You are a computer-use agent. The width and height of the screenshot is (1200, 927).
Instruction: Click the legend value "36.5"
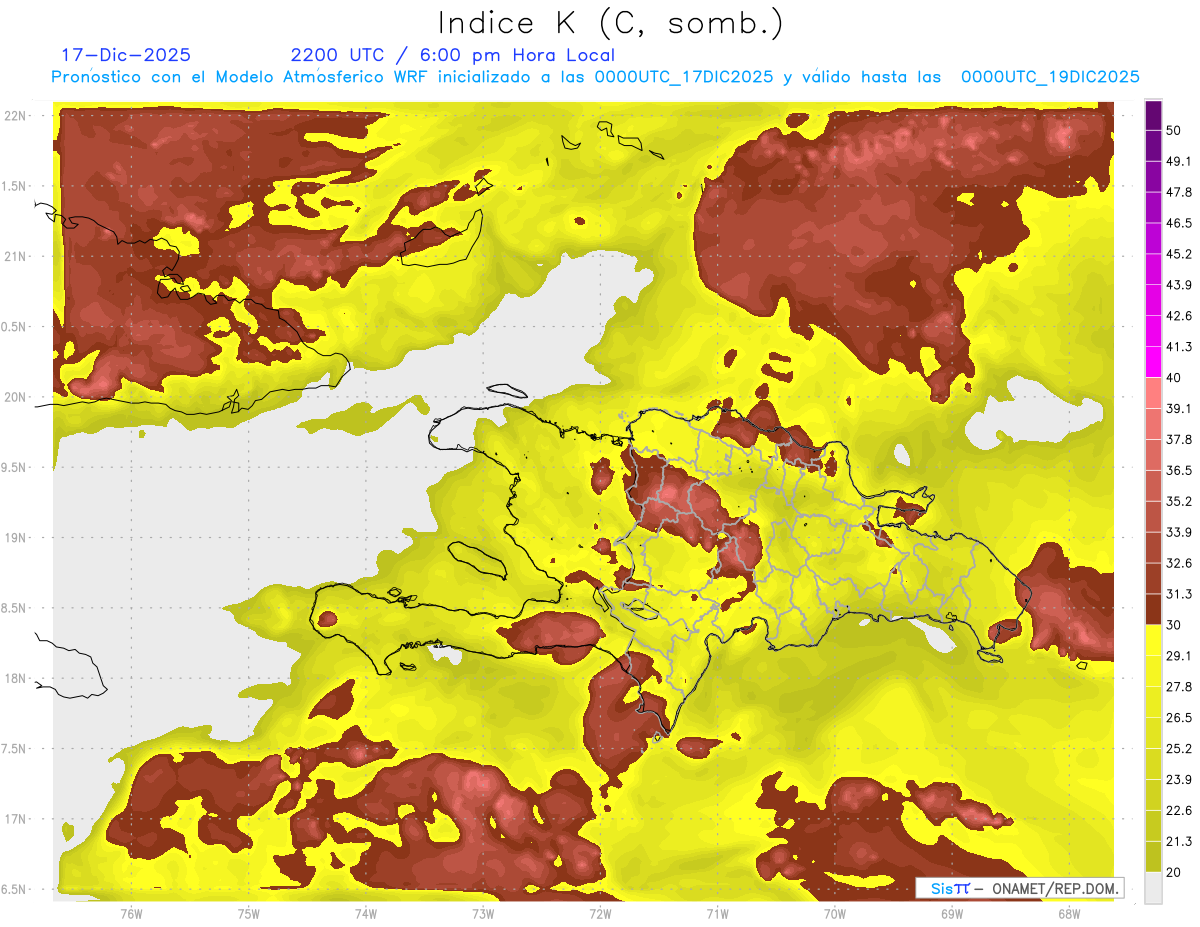click(x=1178, y=470)
